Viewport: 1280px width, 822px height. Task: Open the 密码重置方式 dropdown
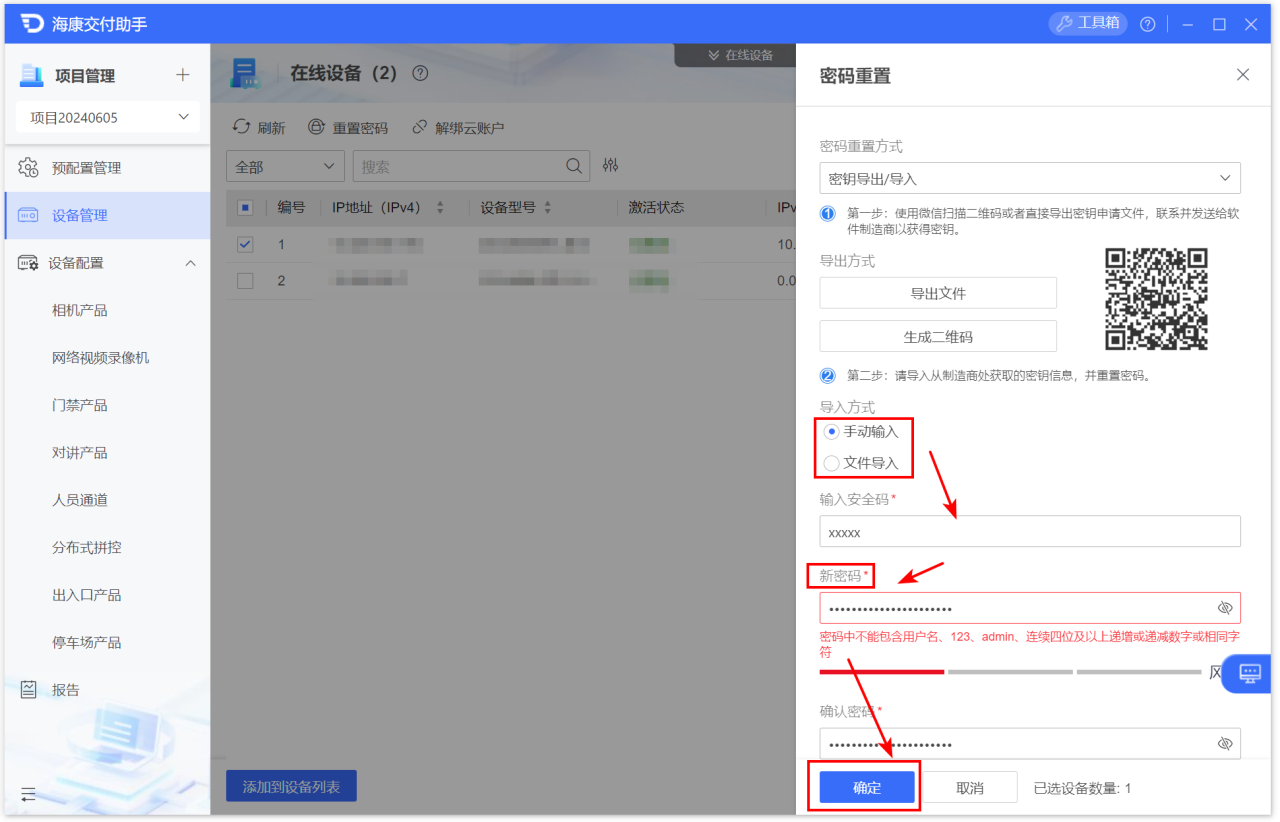click(x=1029, y=177)
